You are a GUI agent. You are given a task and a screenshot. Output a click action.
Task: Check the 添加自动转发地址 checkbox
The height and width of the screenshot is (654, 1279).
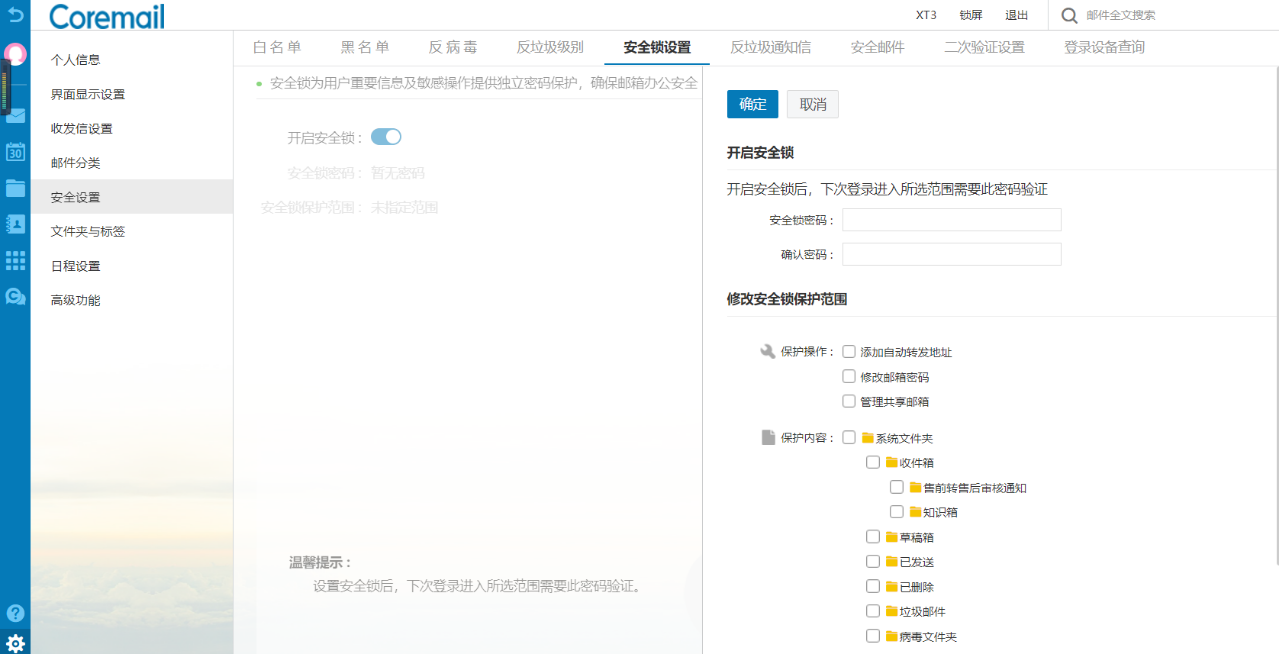click(849, 352)
